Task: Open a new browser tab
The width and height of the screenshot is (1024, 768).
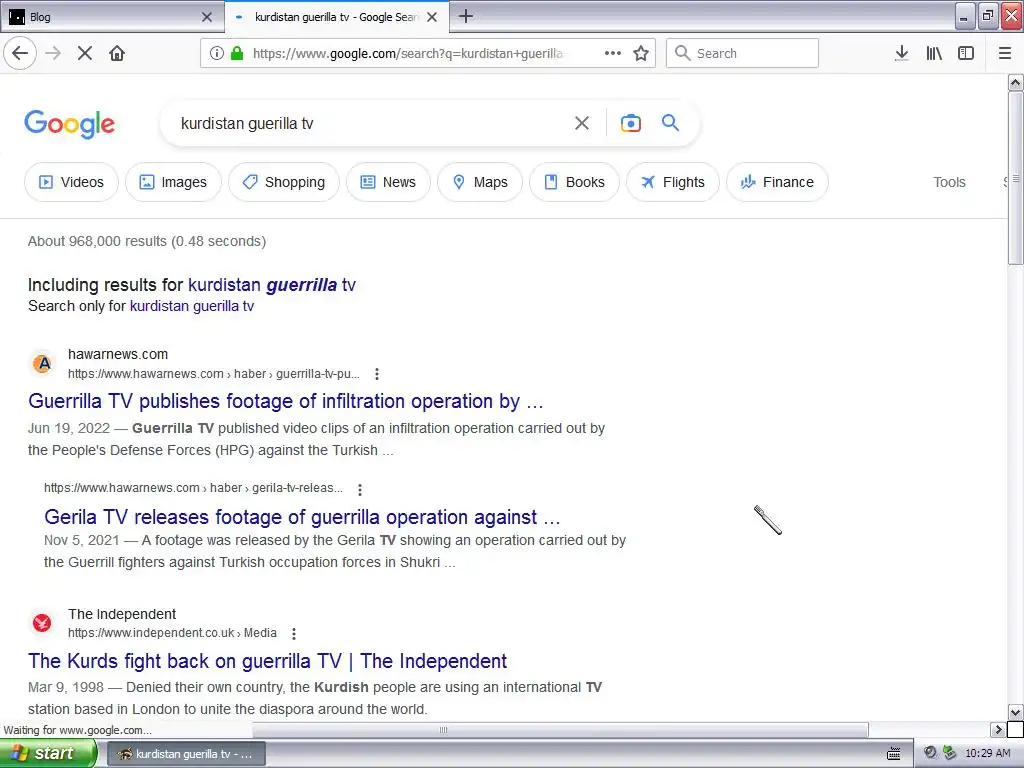Action: [466, 16]
